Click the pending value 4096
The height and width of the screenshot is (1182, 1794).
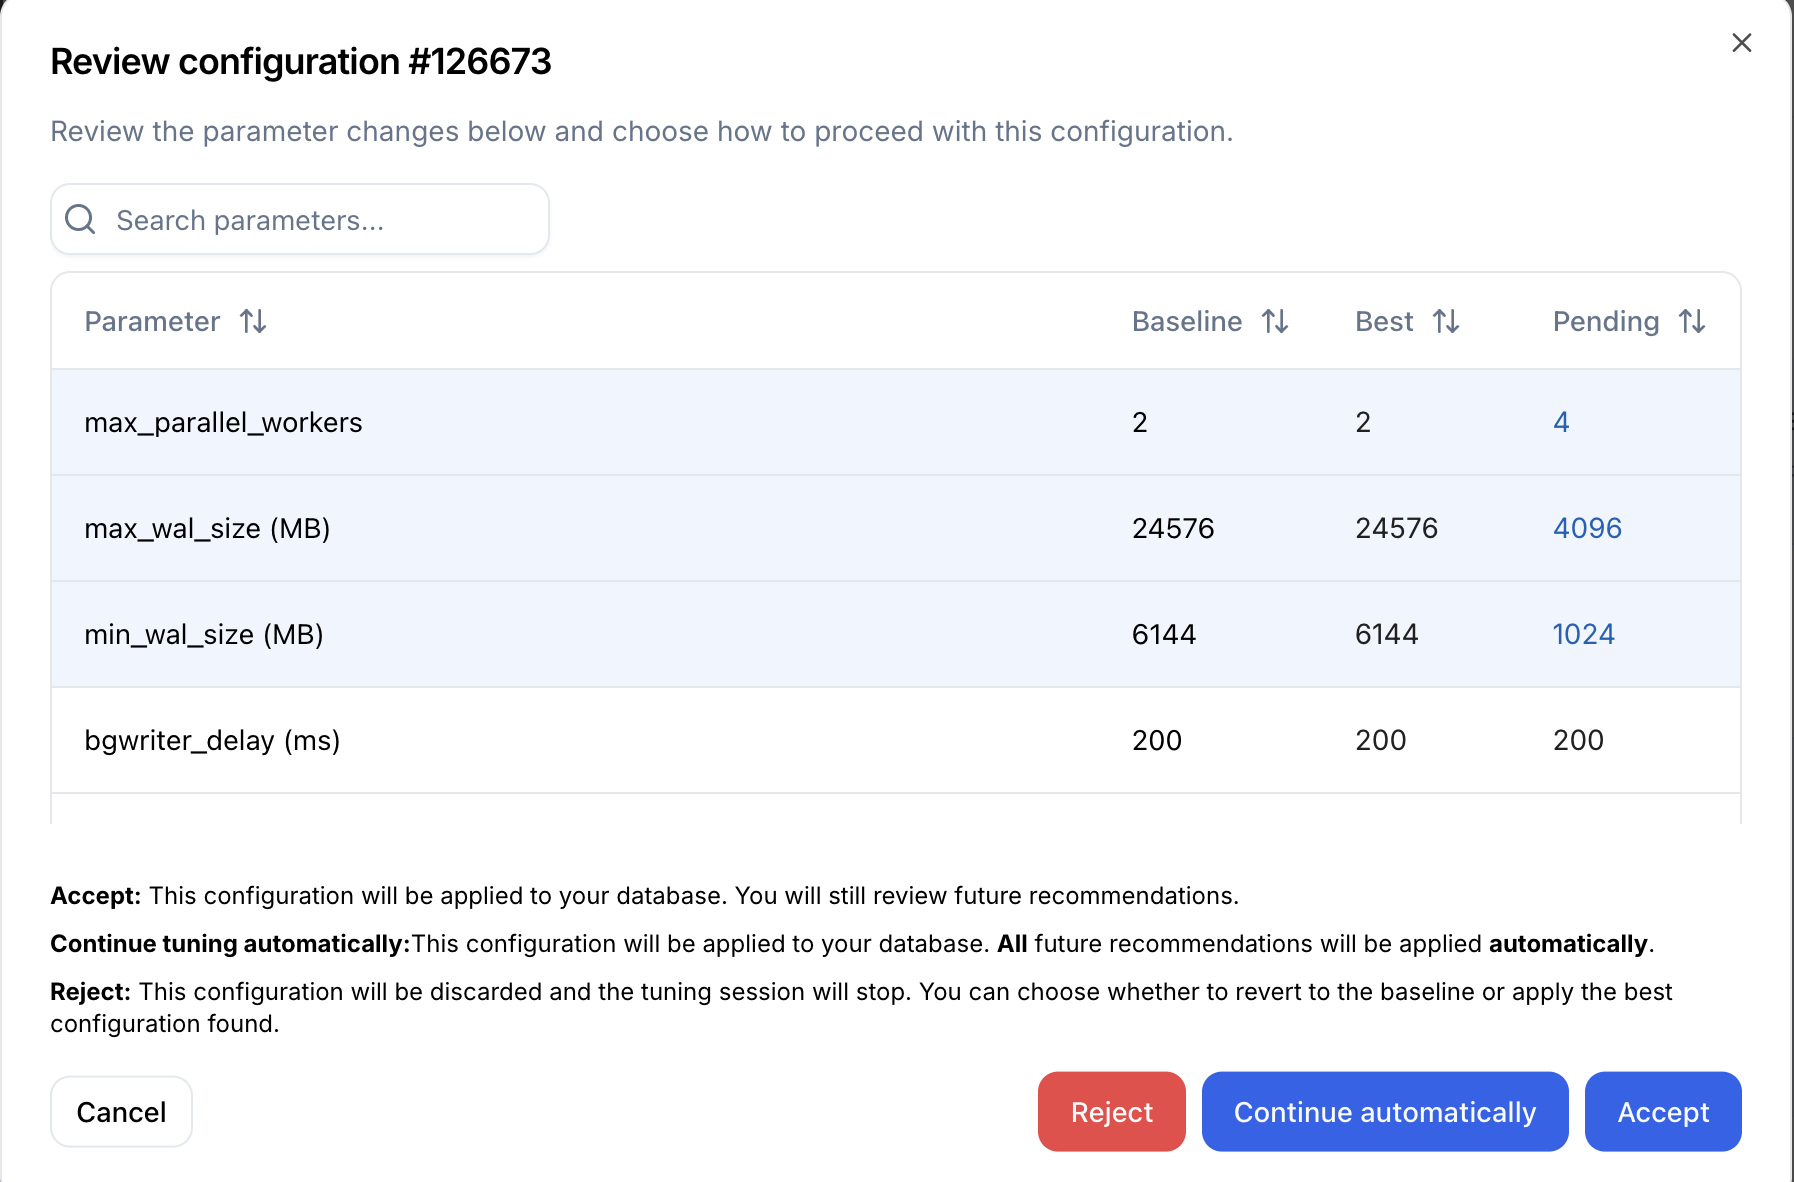pyautogui.click(x=1587, y=528)
